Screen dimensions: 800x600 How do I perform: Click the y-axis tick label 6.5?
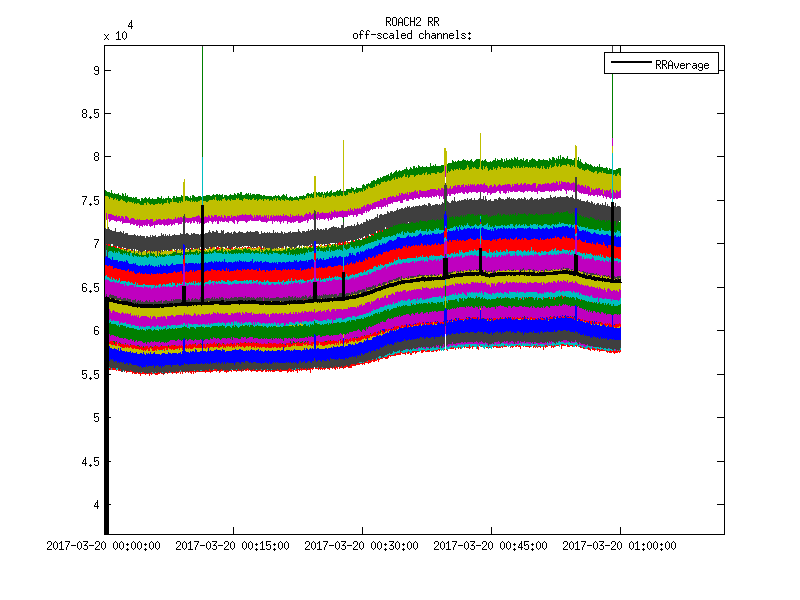click(91, 288)
